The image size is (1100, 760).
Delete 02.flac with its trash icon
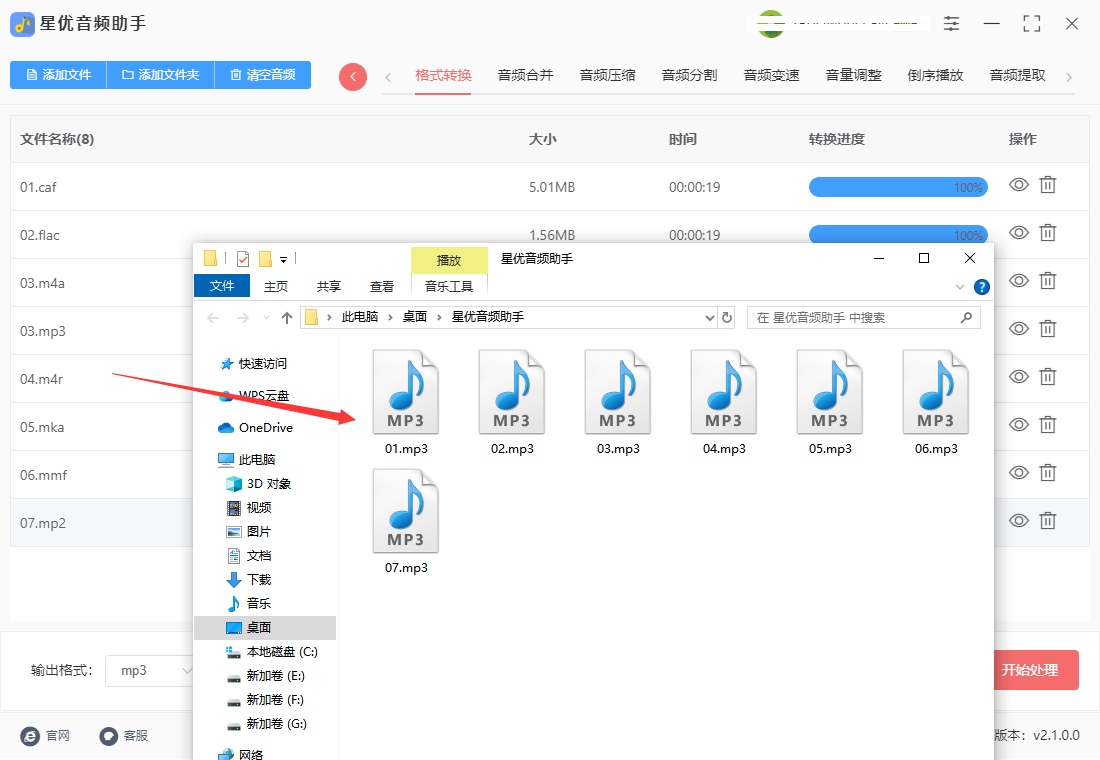[x=1047, y=232]
